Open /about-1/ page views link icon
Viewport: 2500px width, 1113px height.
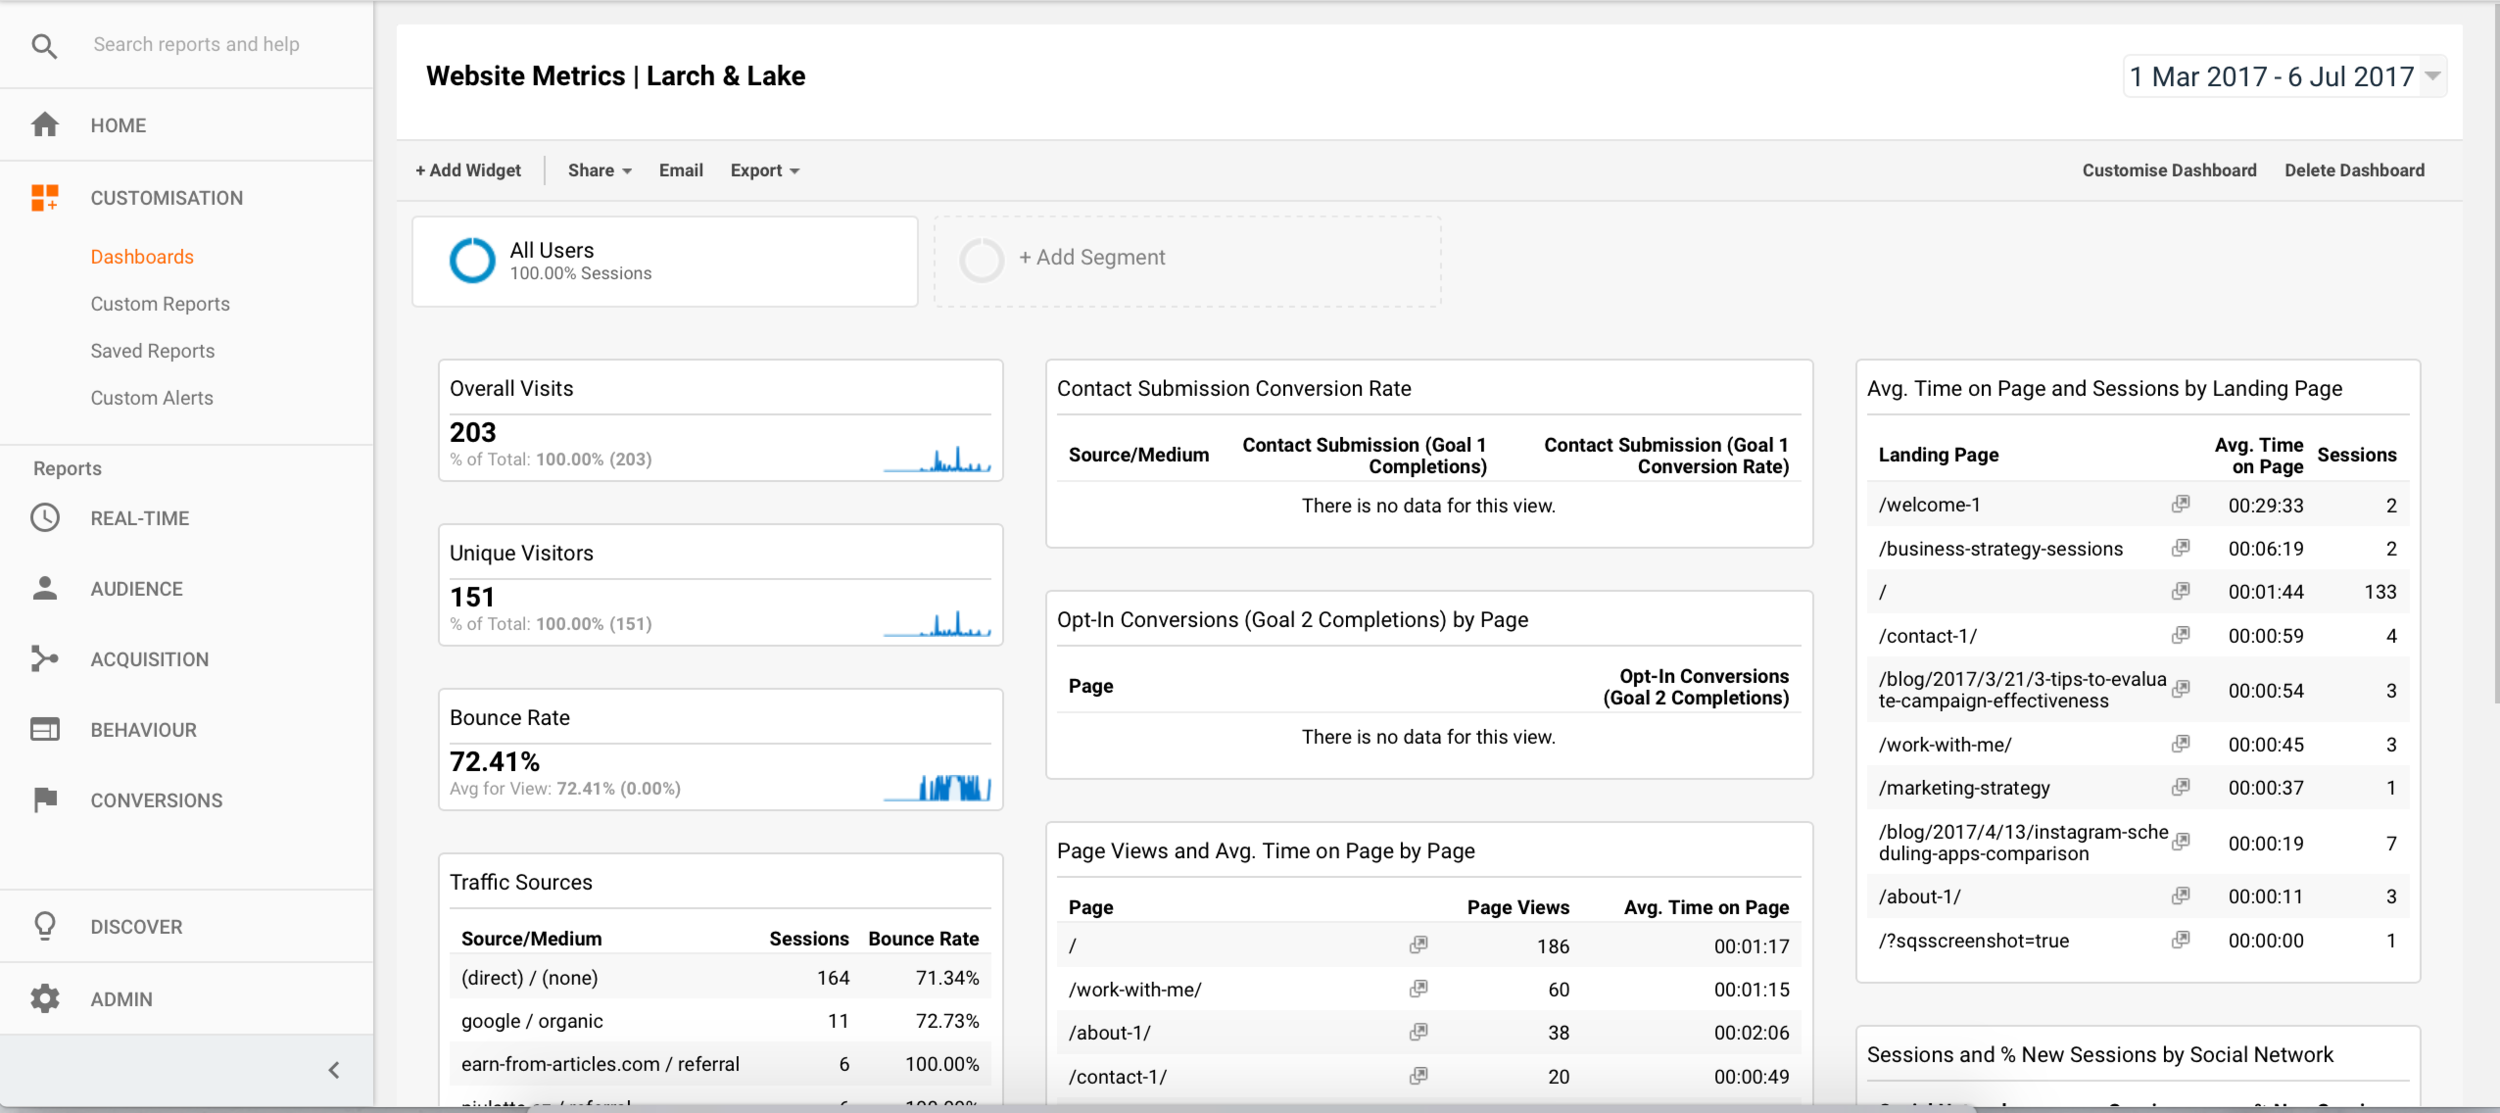coord(1419,1031)
